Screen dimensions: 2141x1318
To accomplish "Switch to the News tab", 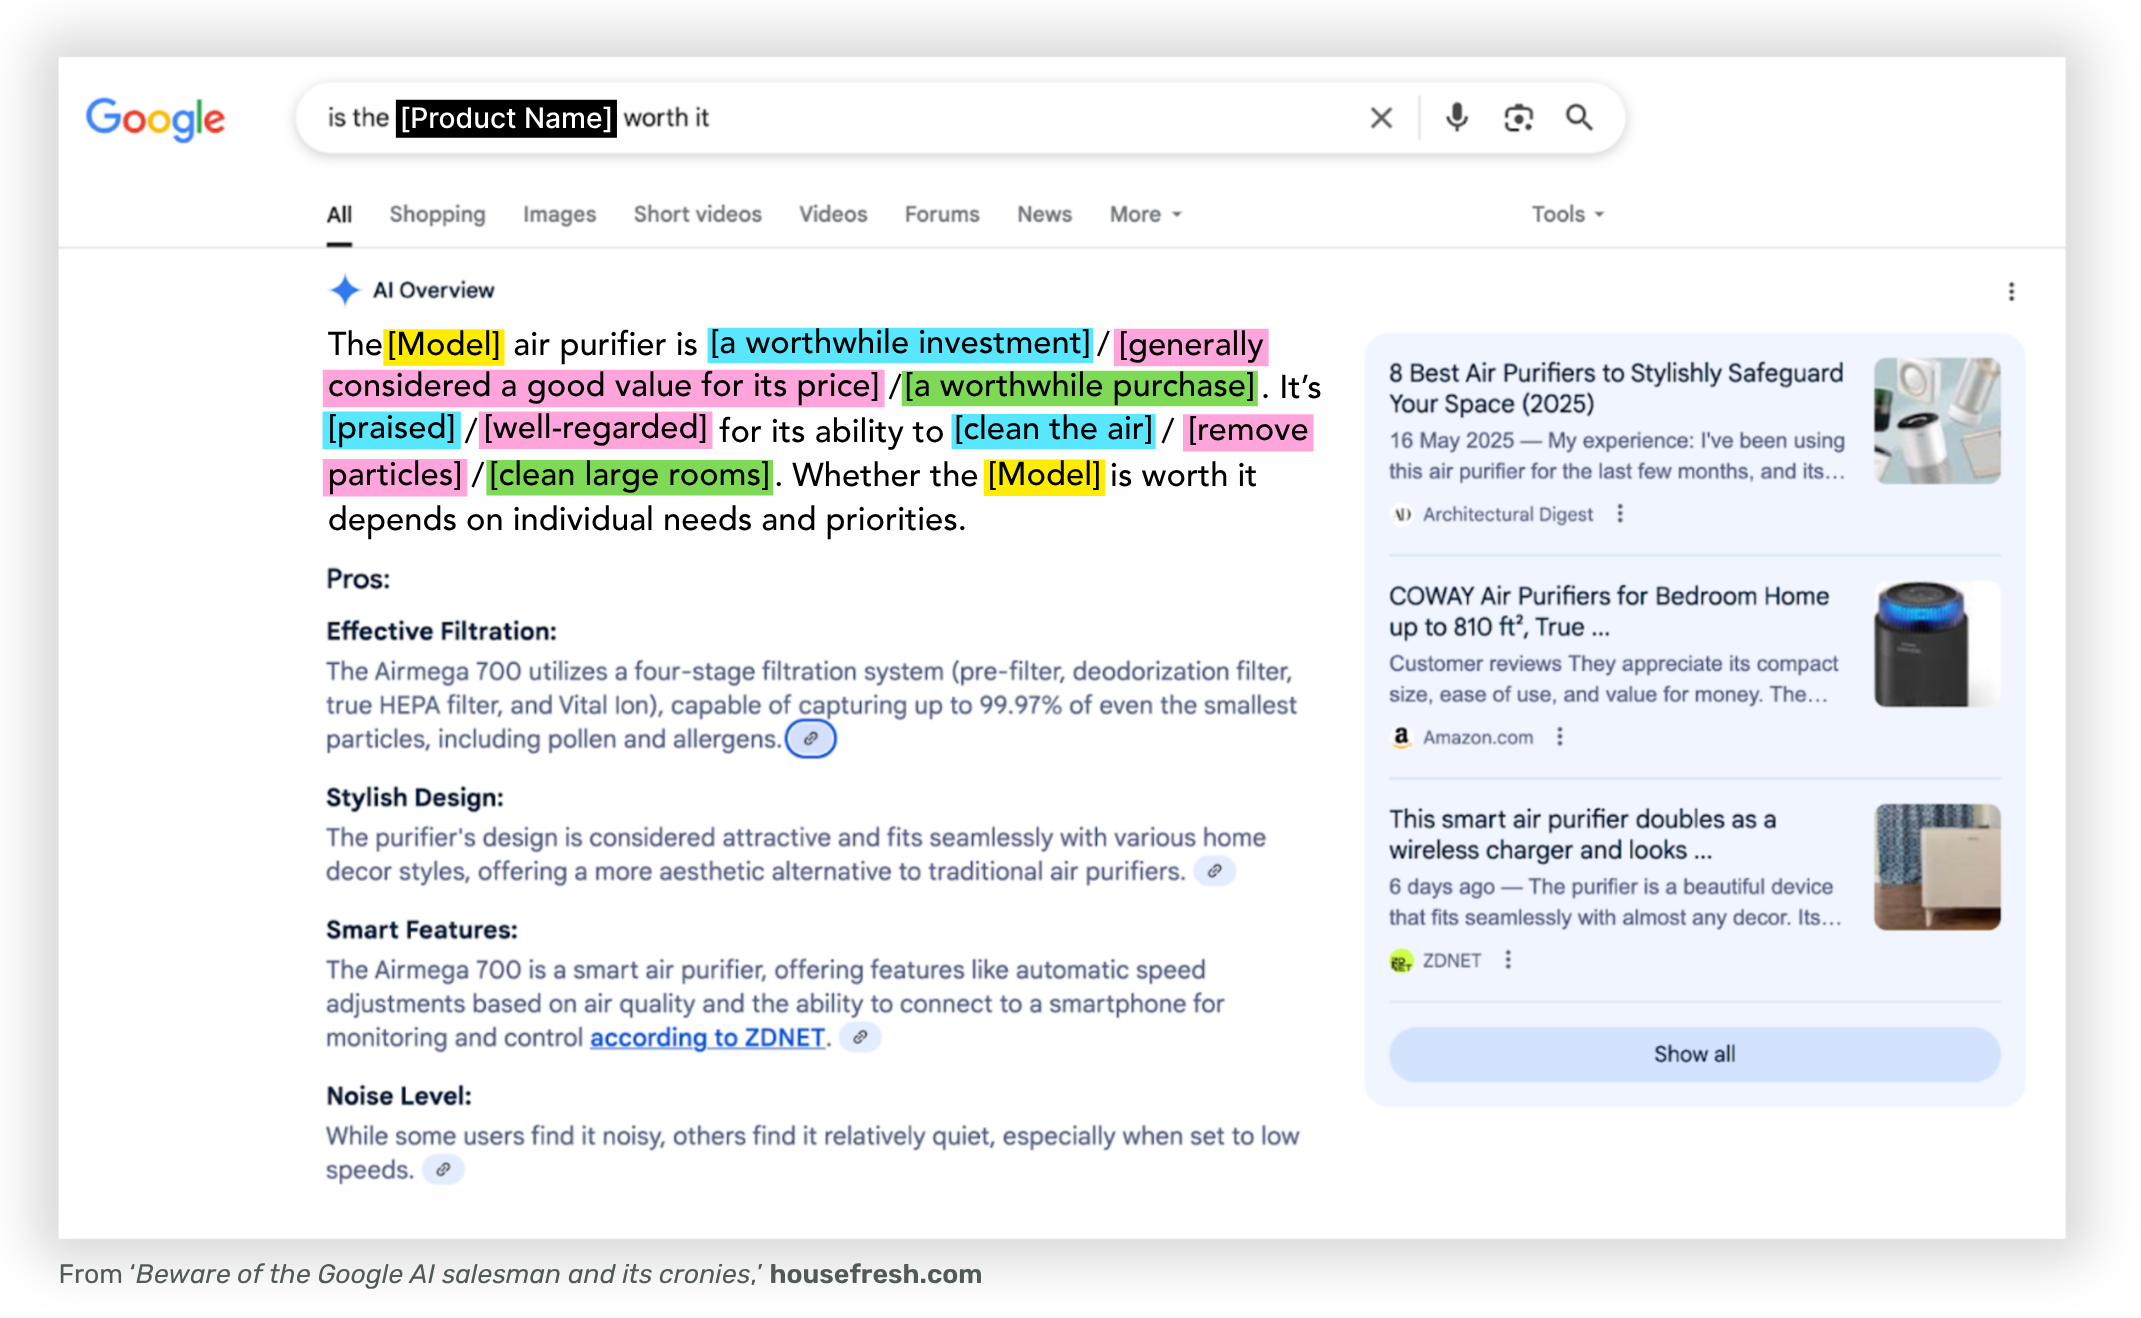I will point(1043,214).
